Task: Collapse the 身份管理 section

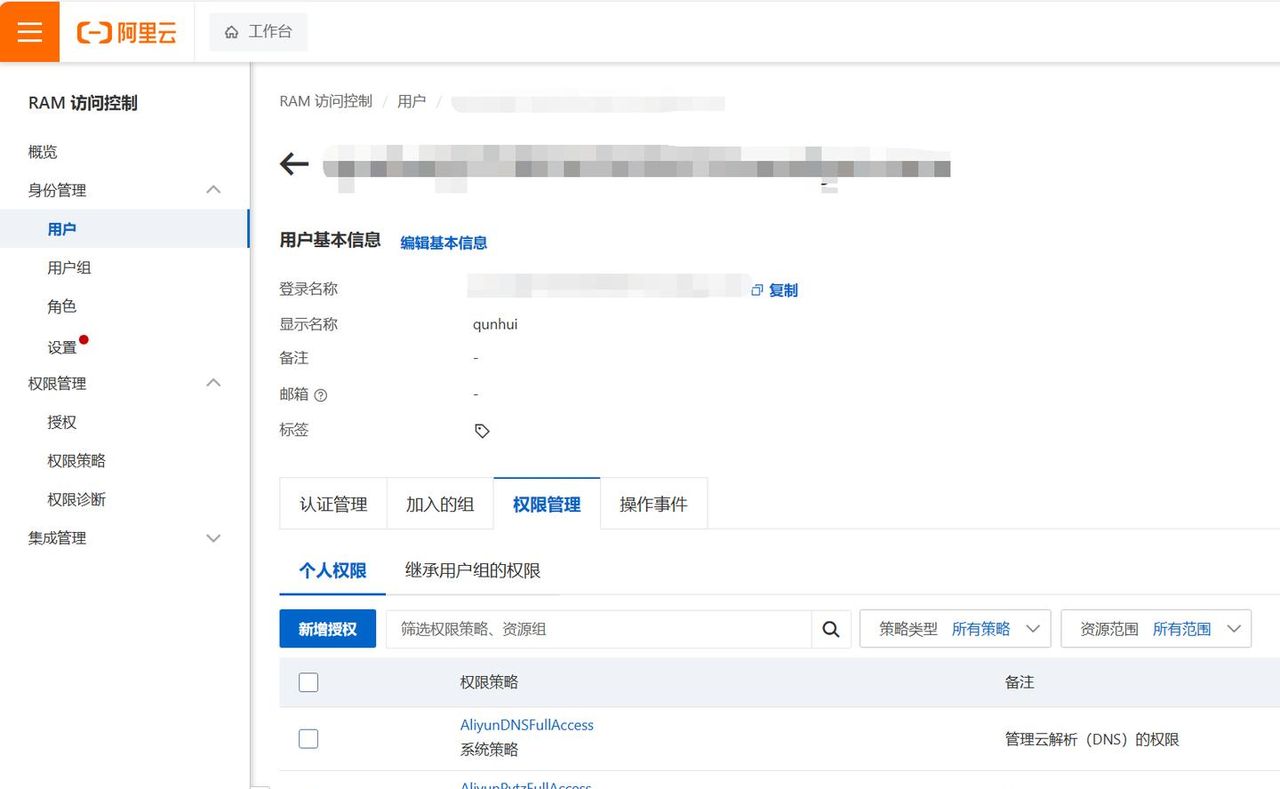Action: pyautogui.click(x=213, y=190)
